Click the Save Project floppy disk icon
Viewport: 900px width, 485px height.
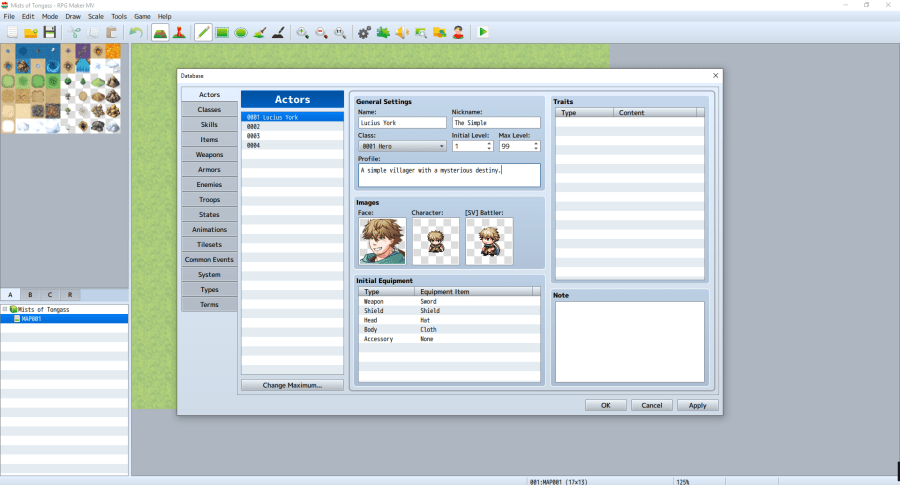[49, 32]
